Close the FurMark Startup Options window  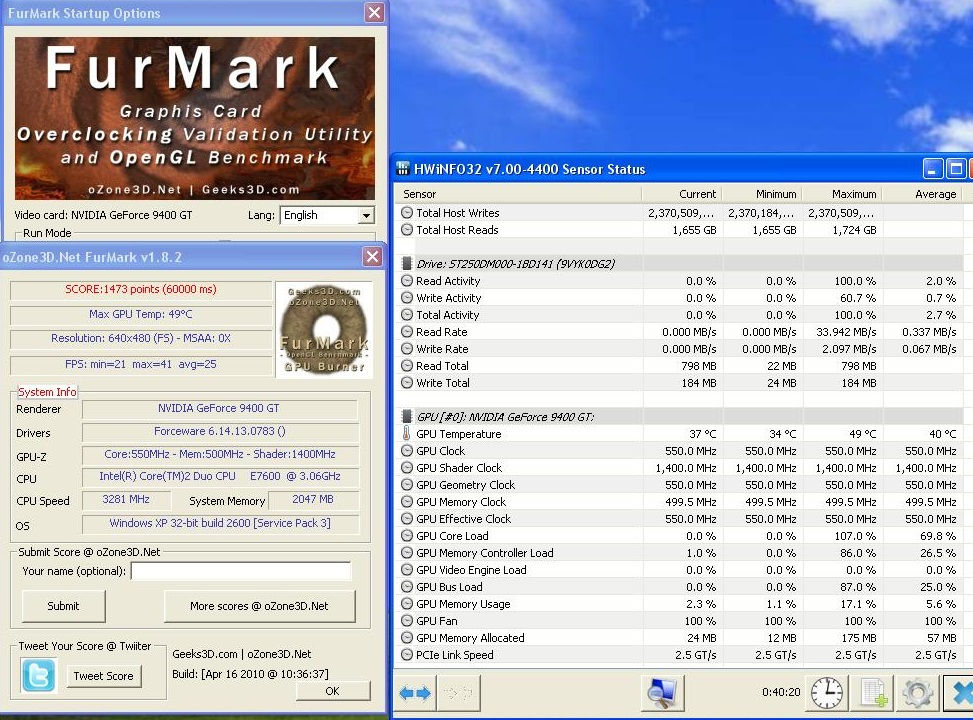pos(374,12)
